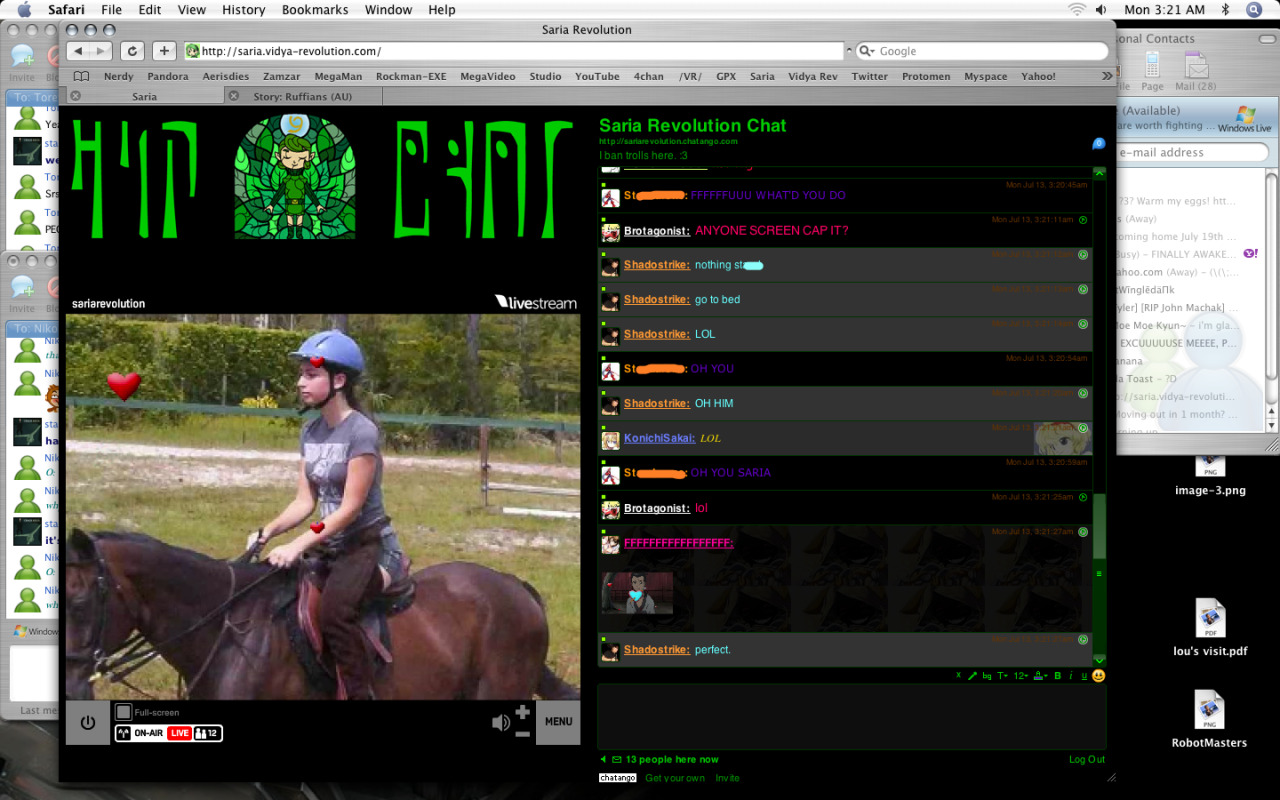Screen dimensions: 1280x800
Task: Open the YouTube bookmark
Action: (x=597, y=76)
